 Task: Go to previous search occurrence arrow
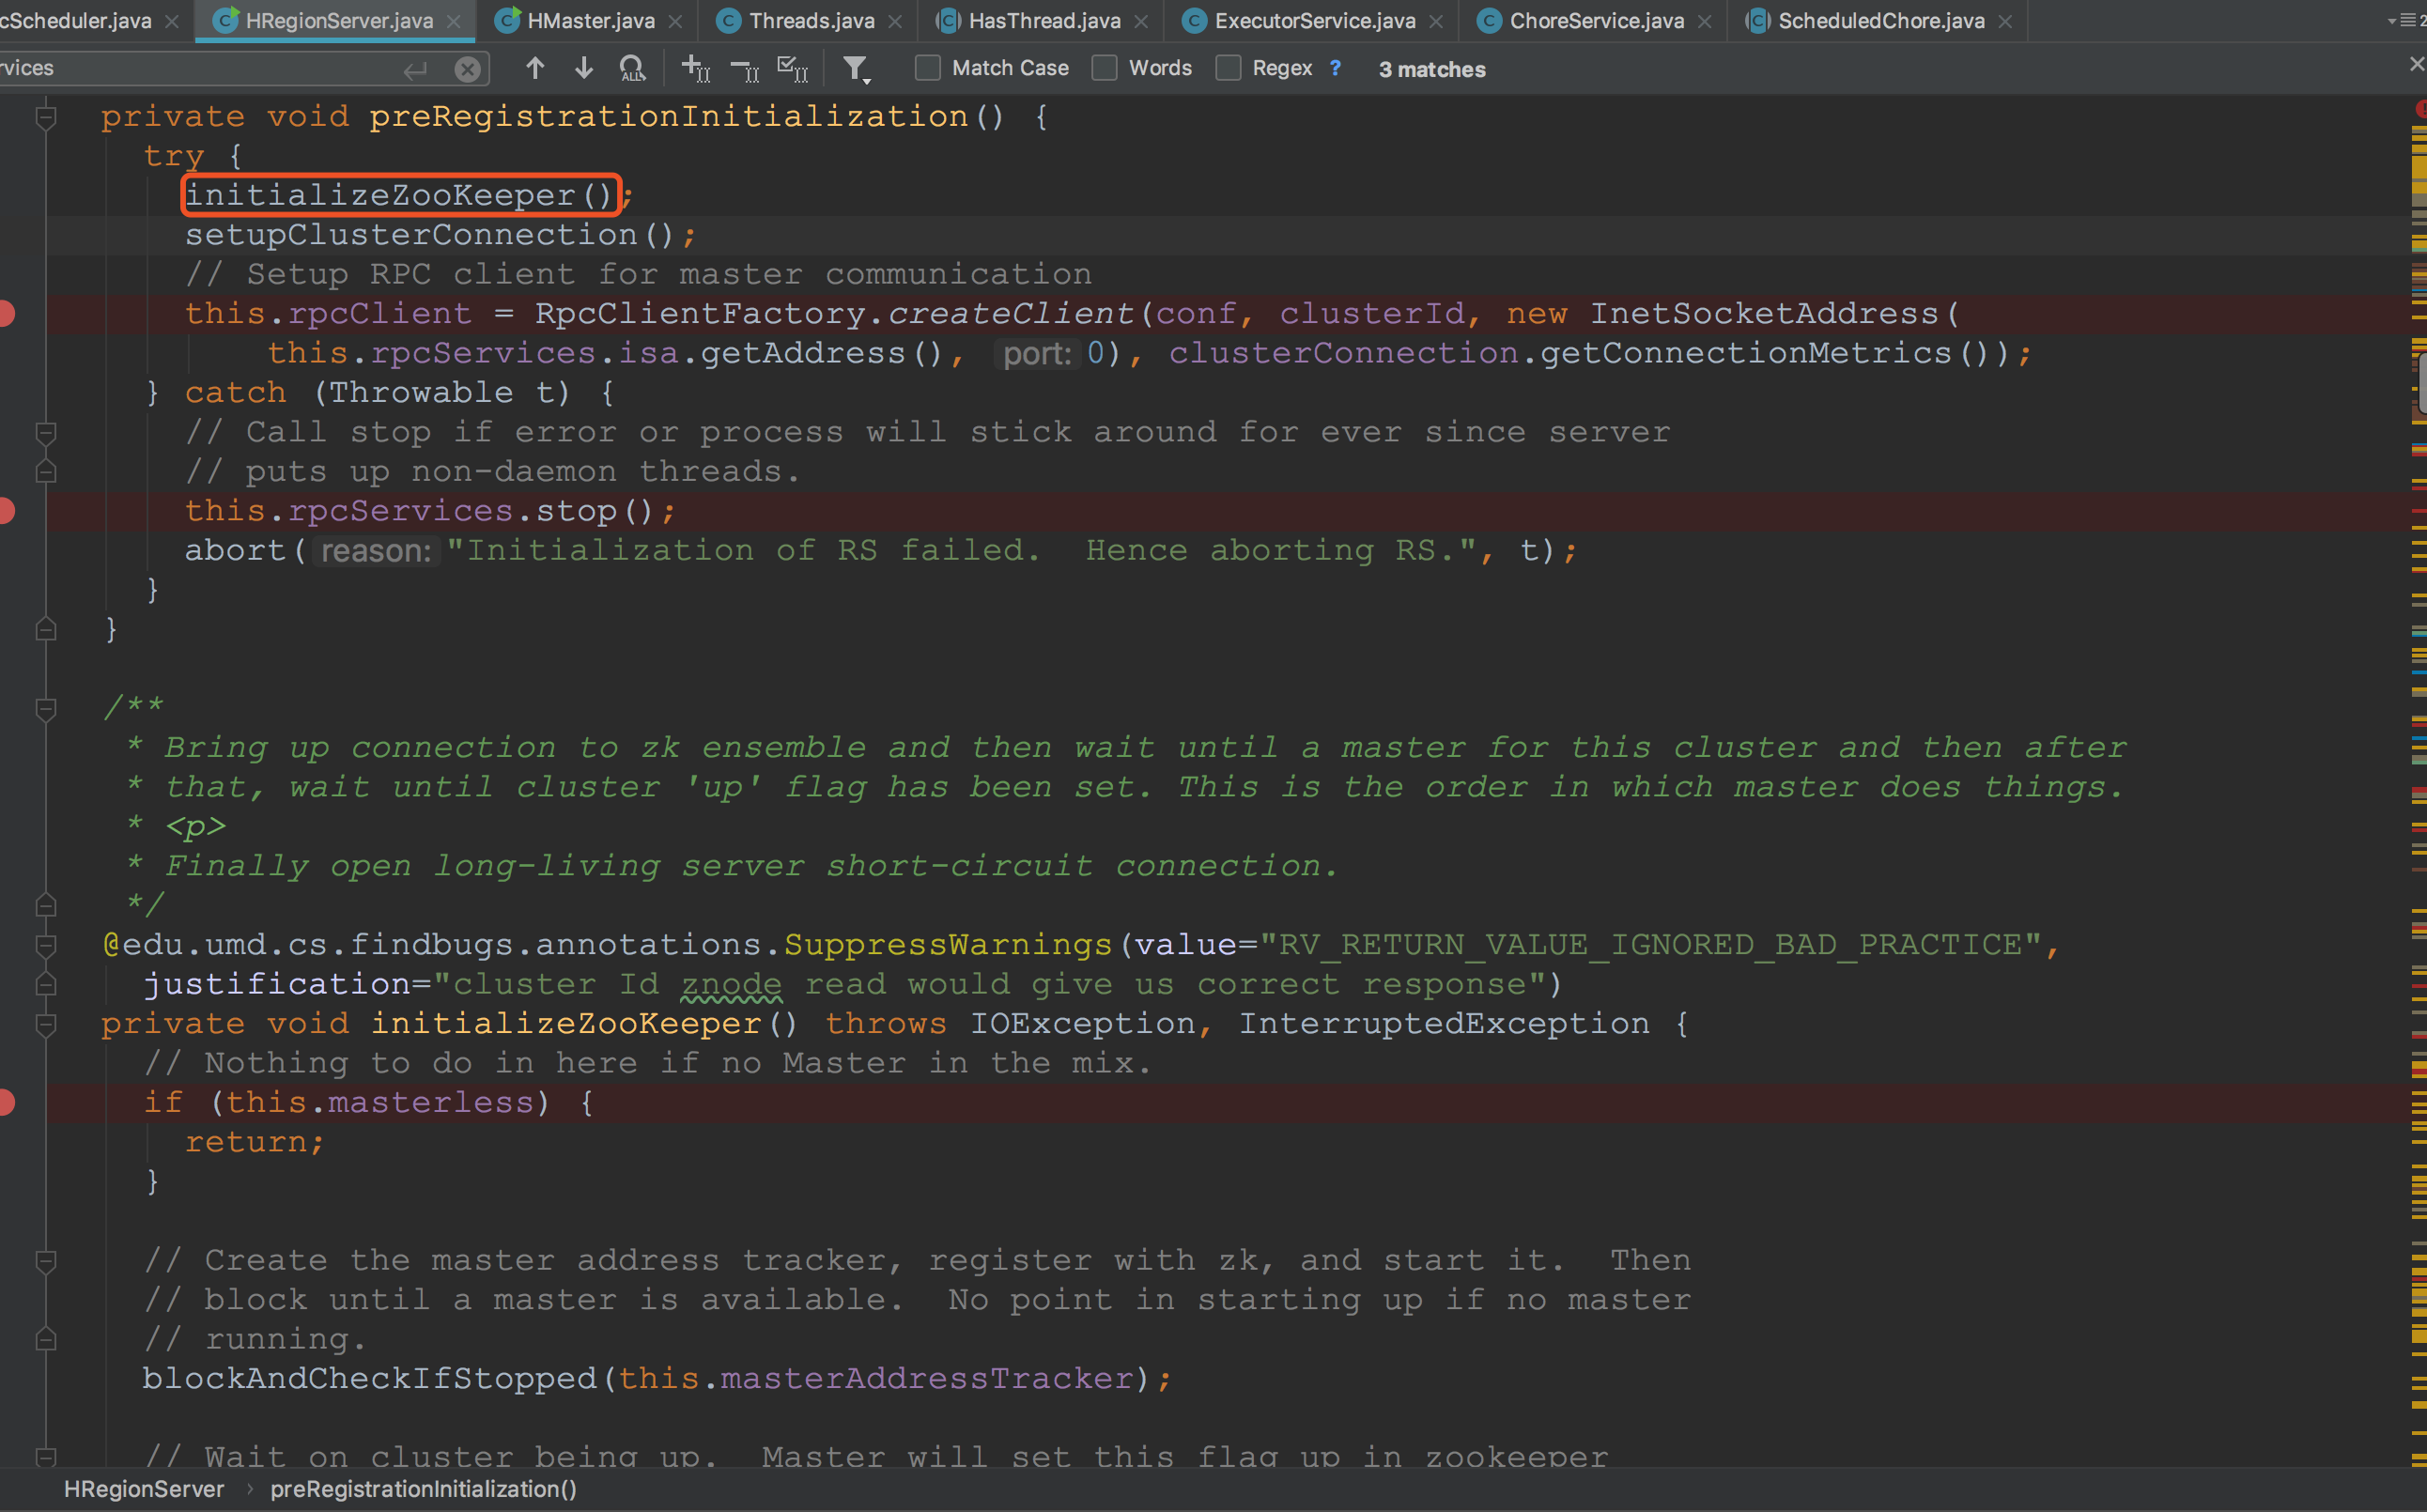(535, 68)
